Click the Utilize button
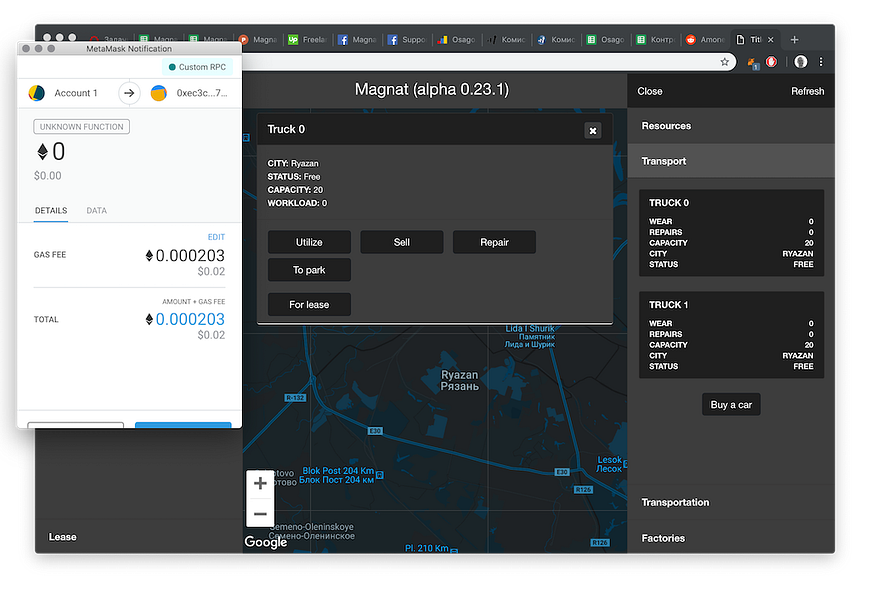 (309, 242)
